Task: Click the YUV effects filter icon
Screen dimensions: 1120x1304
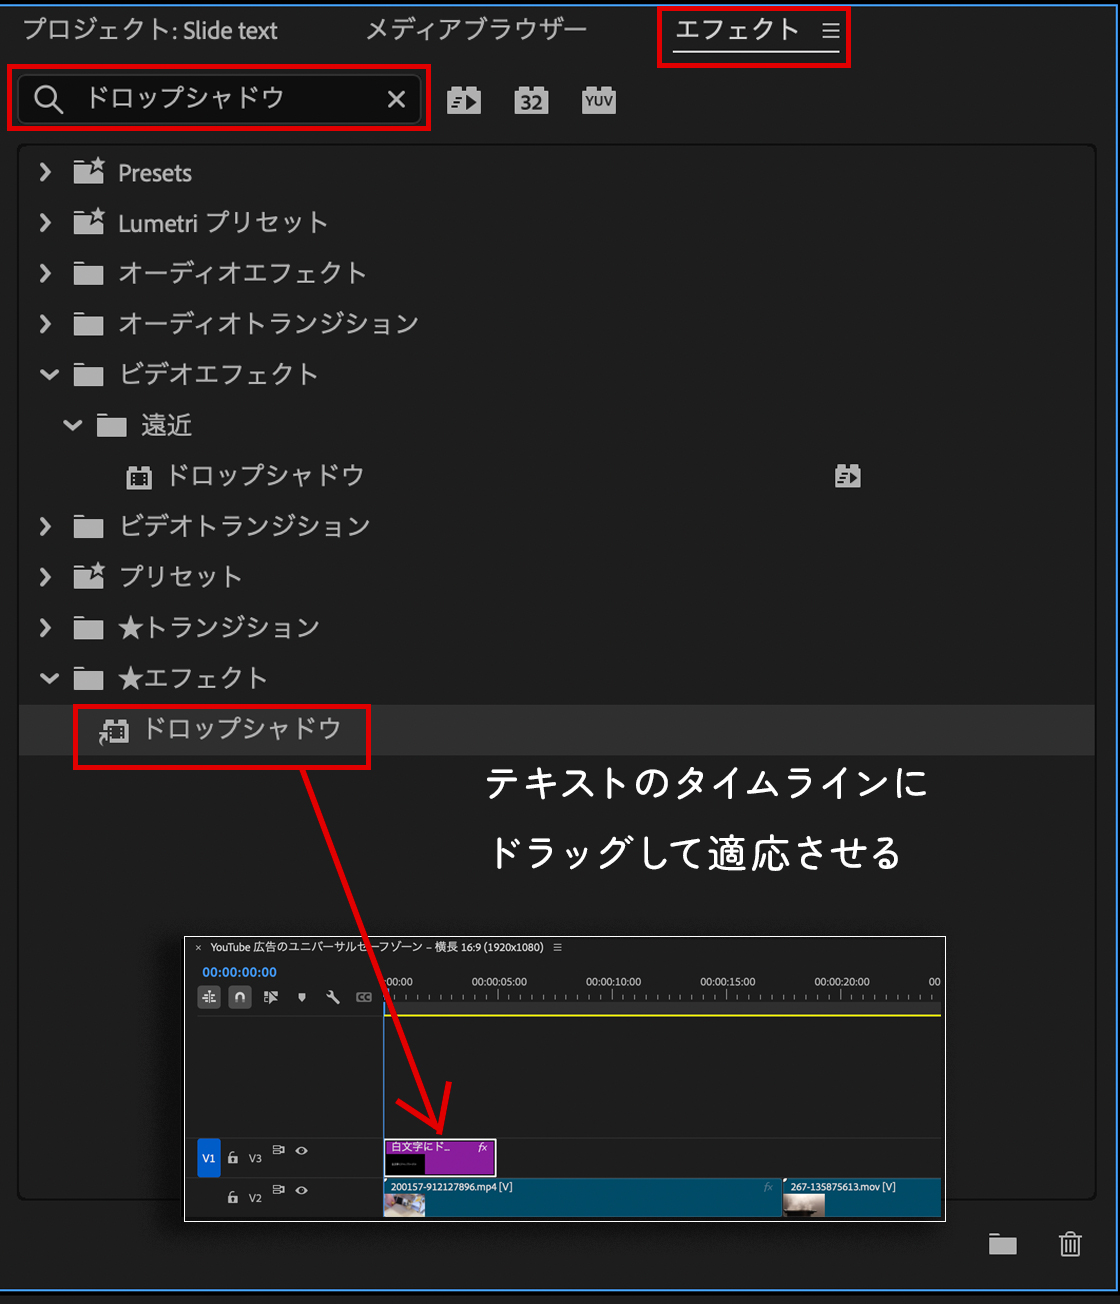Action: click(x=598, y=100)
